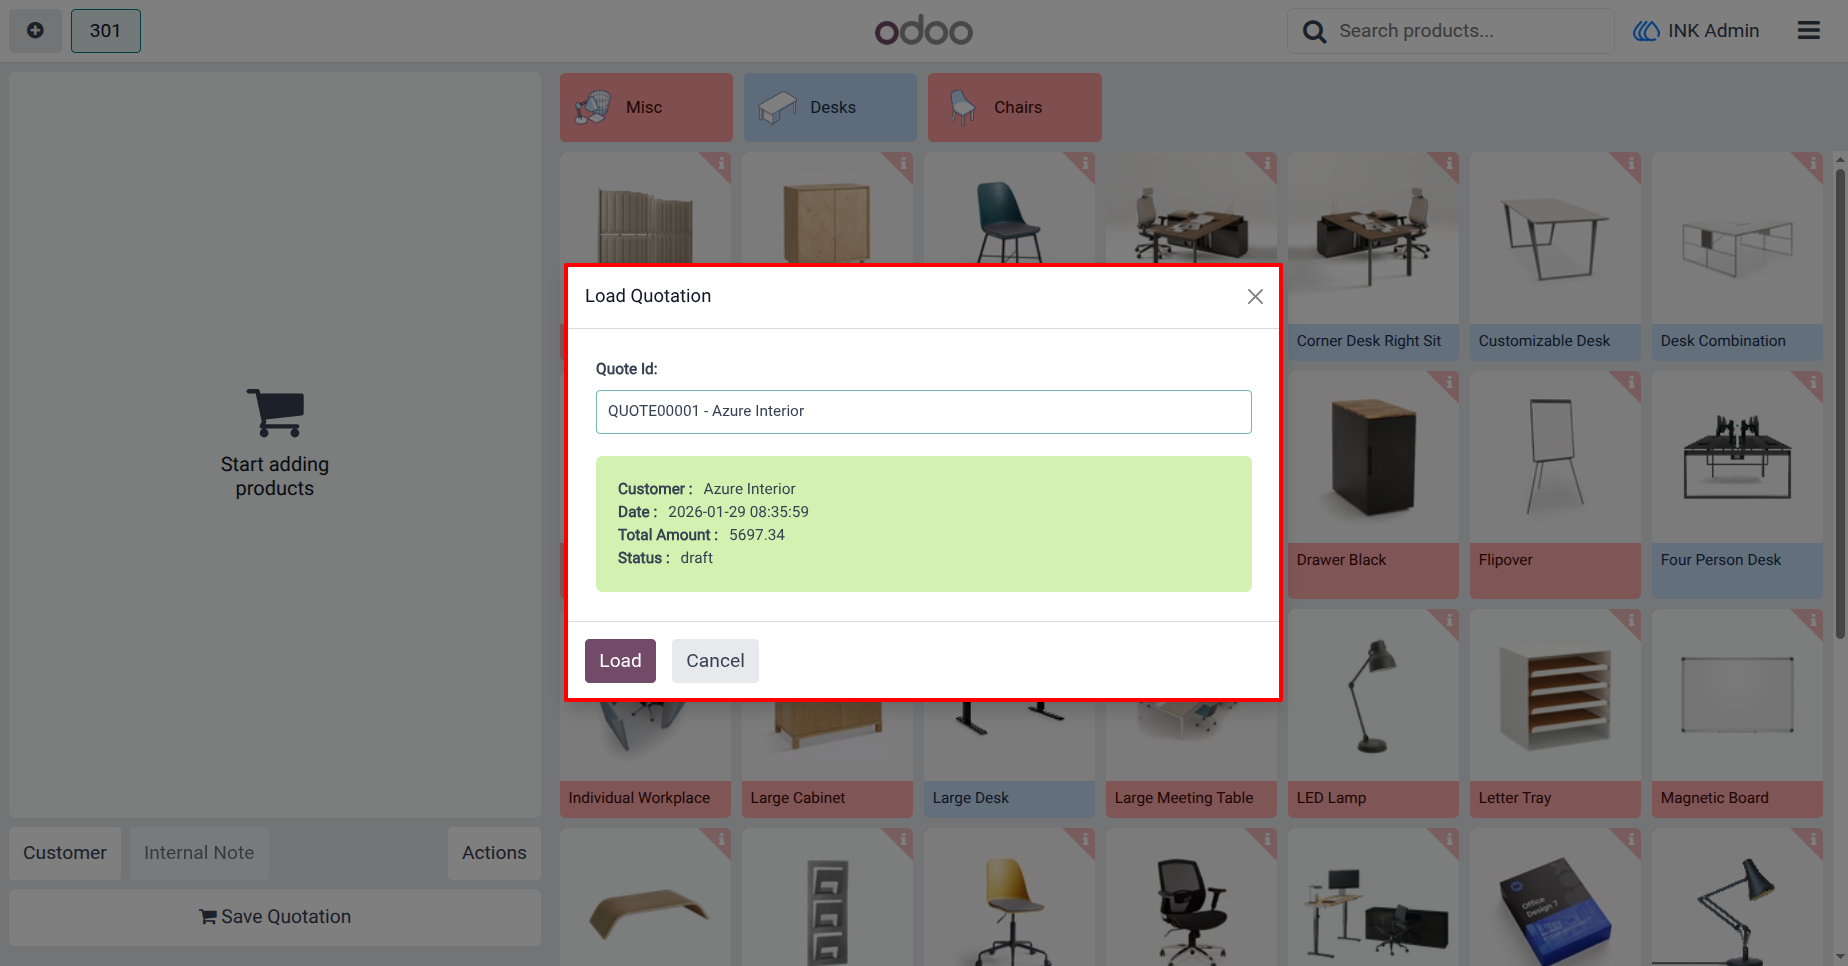Click the info icon on Desk Combination

[x=1813, y=163]
